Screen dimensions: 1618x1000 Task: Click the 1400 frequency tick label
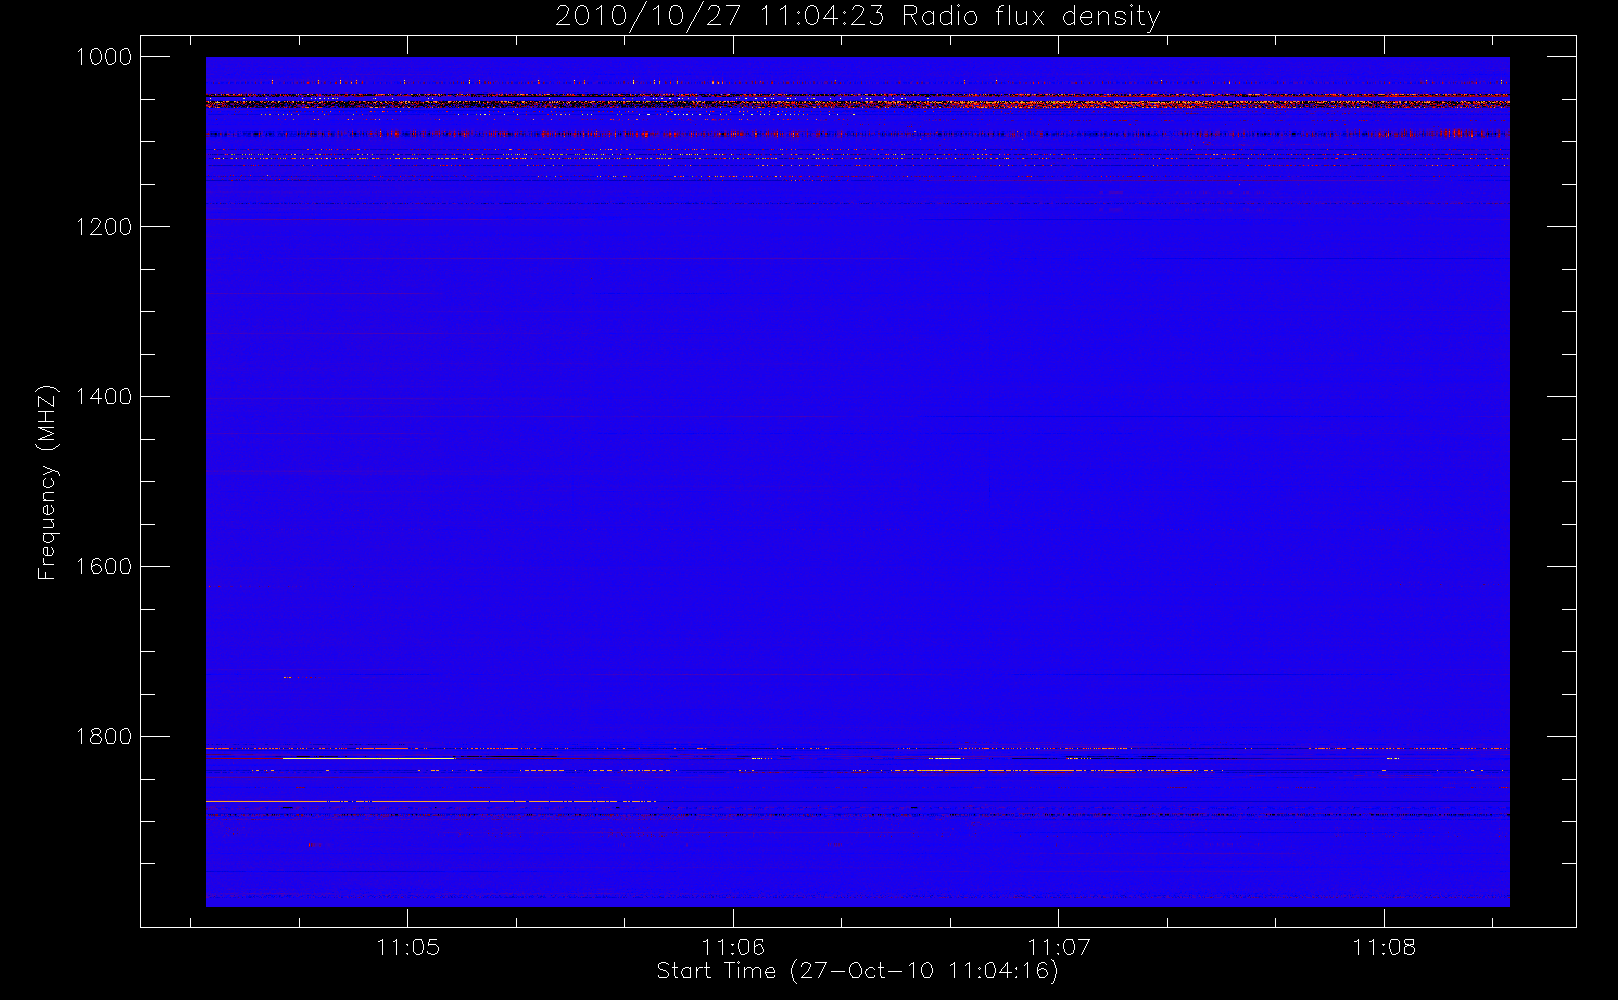(104, 397)
